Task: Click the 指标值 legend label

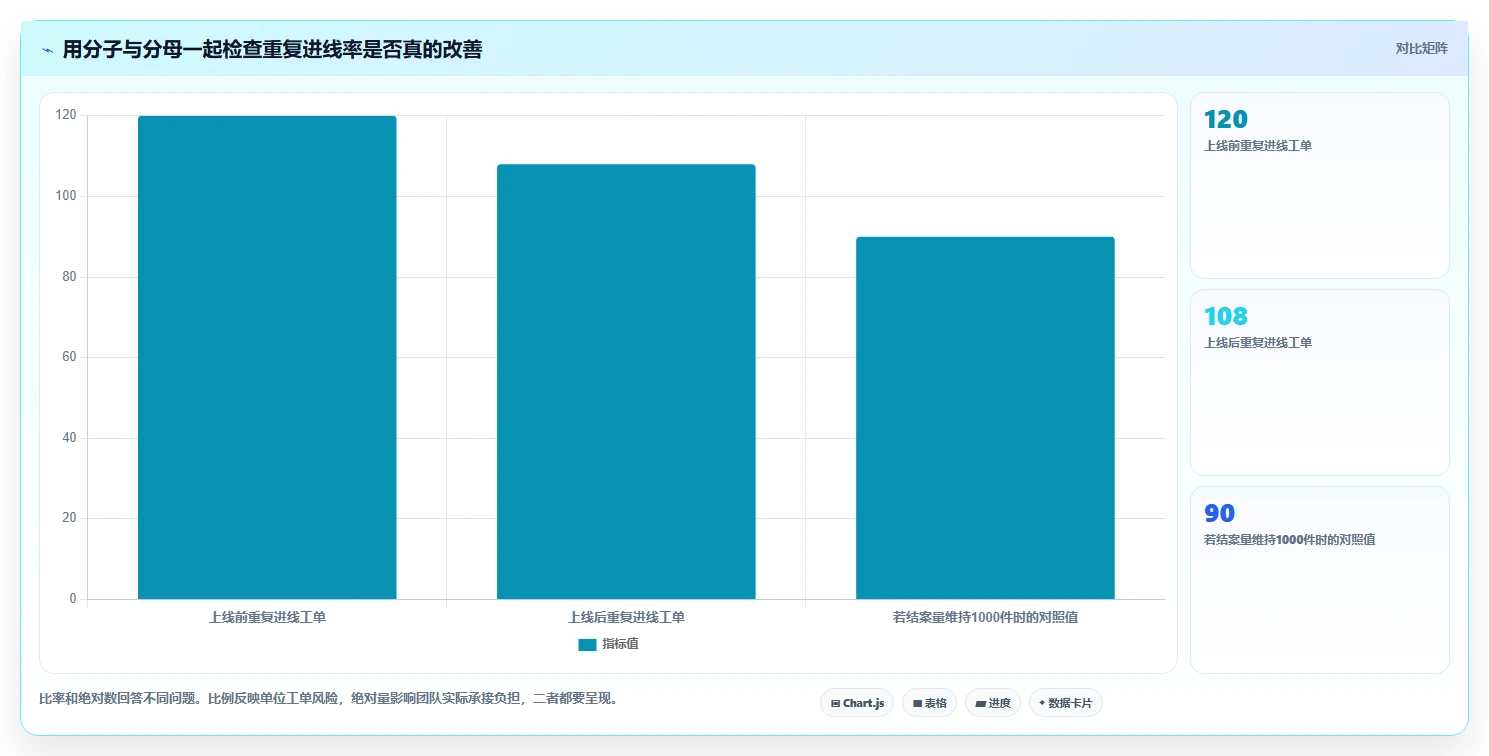Action: 620,644
